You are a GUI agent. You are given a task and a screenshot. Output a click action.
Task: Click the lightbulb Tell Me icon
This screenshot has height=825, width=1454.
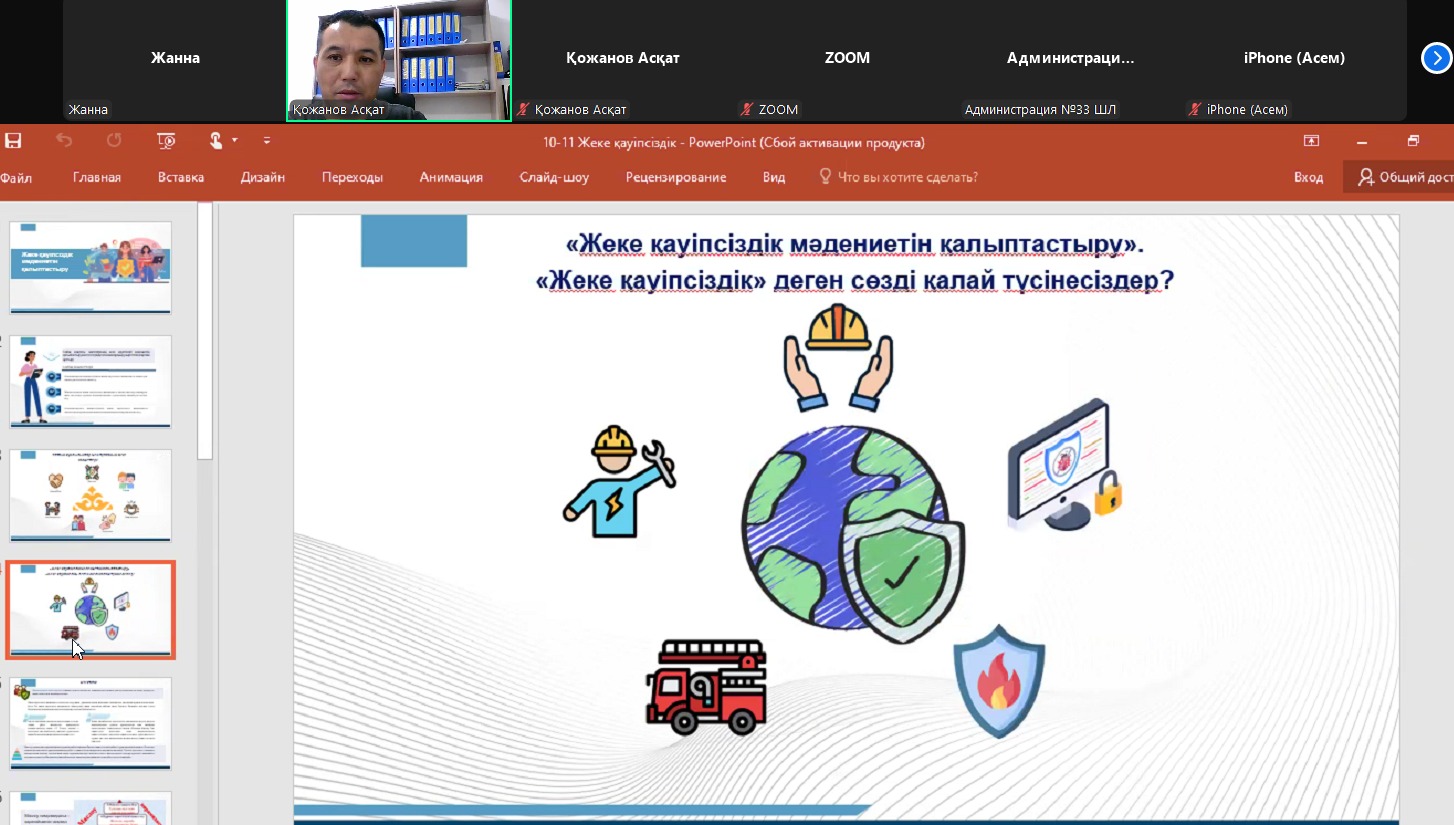pyautogui.click(x=825, y=176)
